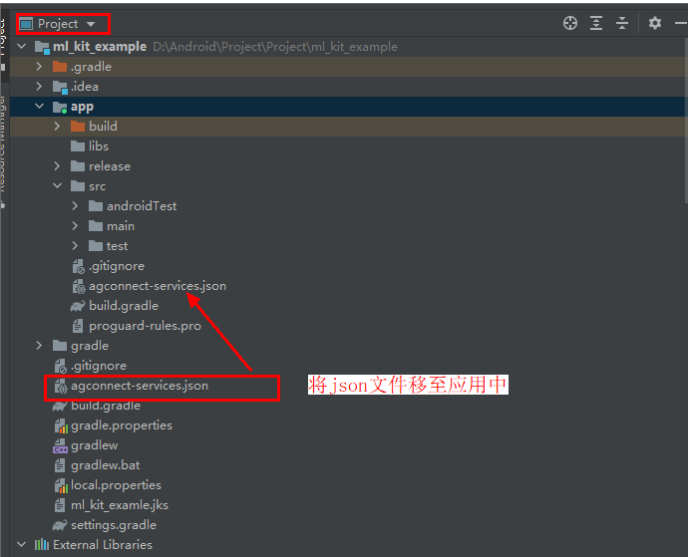This screenshot has width=688, height=557.
Task: Click the locate/select opened file target icon
Action: (570, 23)
